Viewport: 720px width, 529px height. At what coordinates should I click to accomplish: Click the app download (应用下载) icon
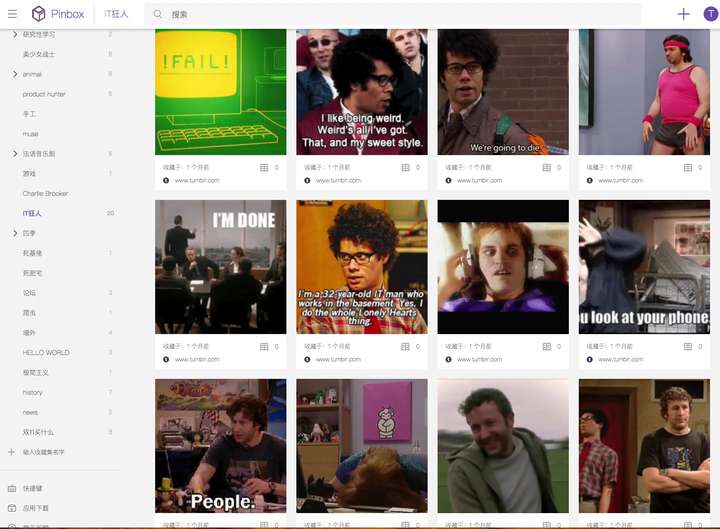point(12,508)
